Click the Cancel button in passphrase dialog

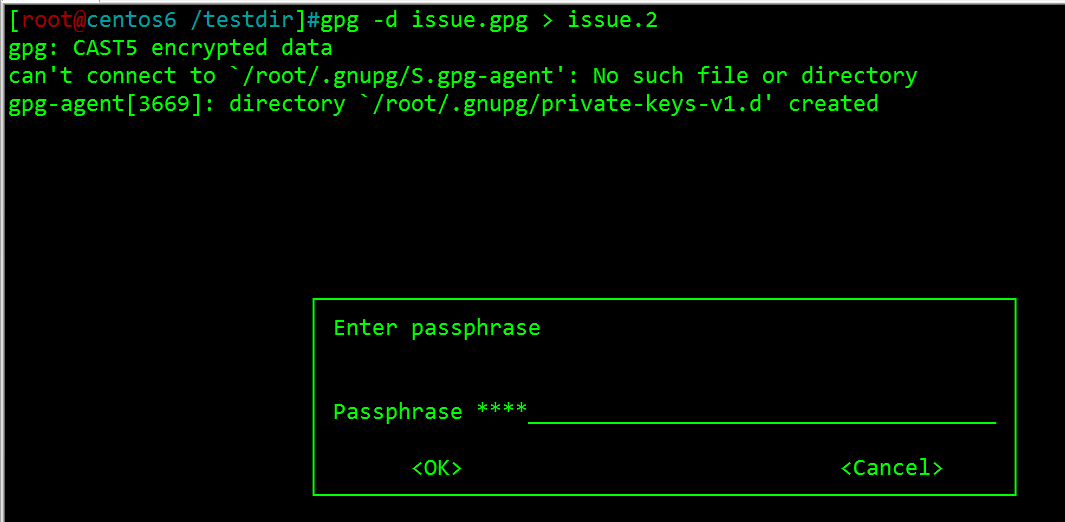(x=892, y=468)
